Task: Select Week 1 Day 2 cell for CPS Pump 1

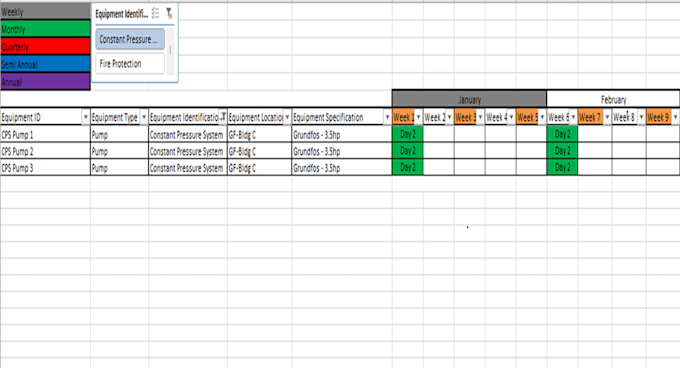Action: 408,134
